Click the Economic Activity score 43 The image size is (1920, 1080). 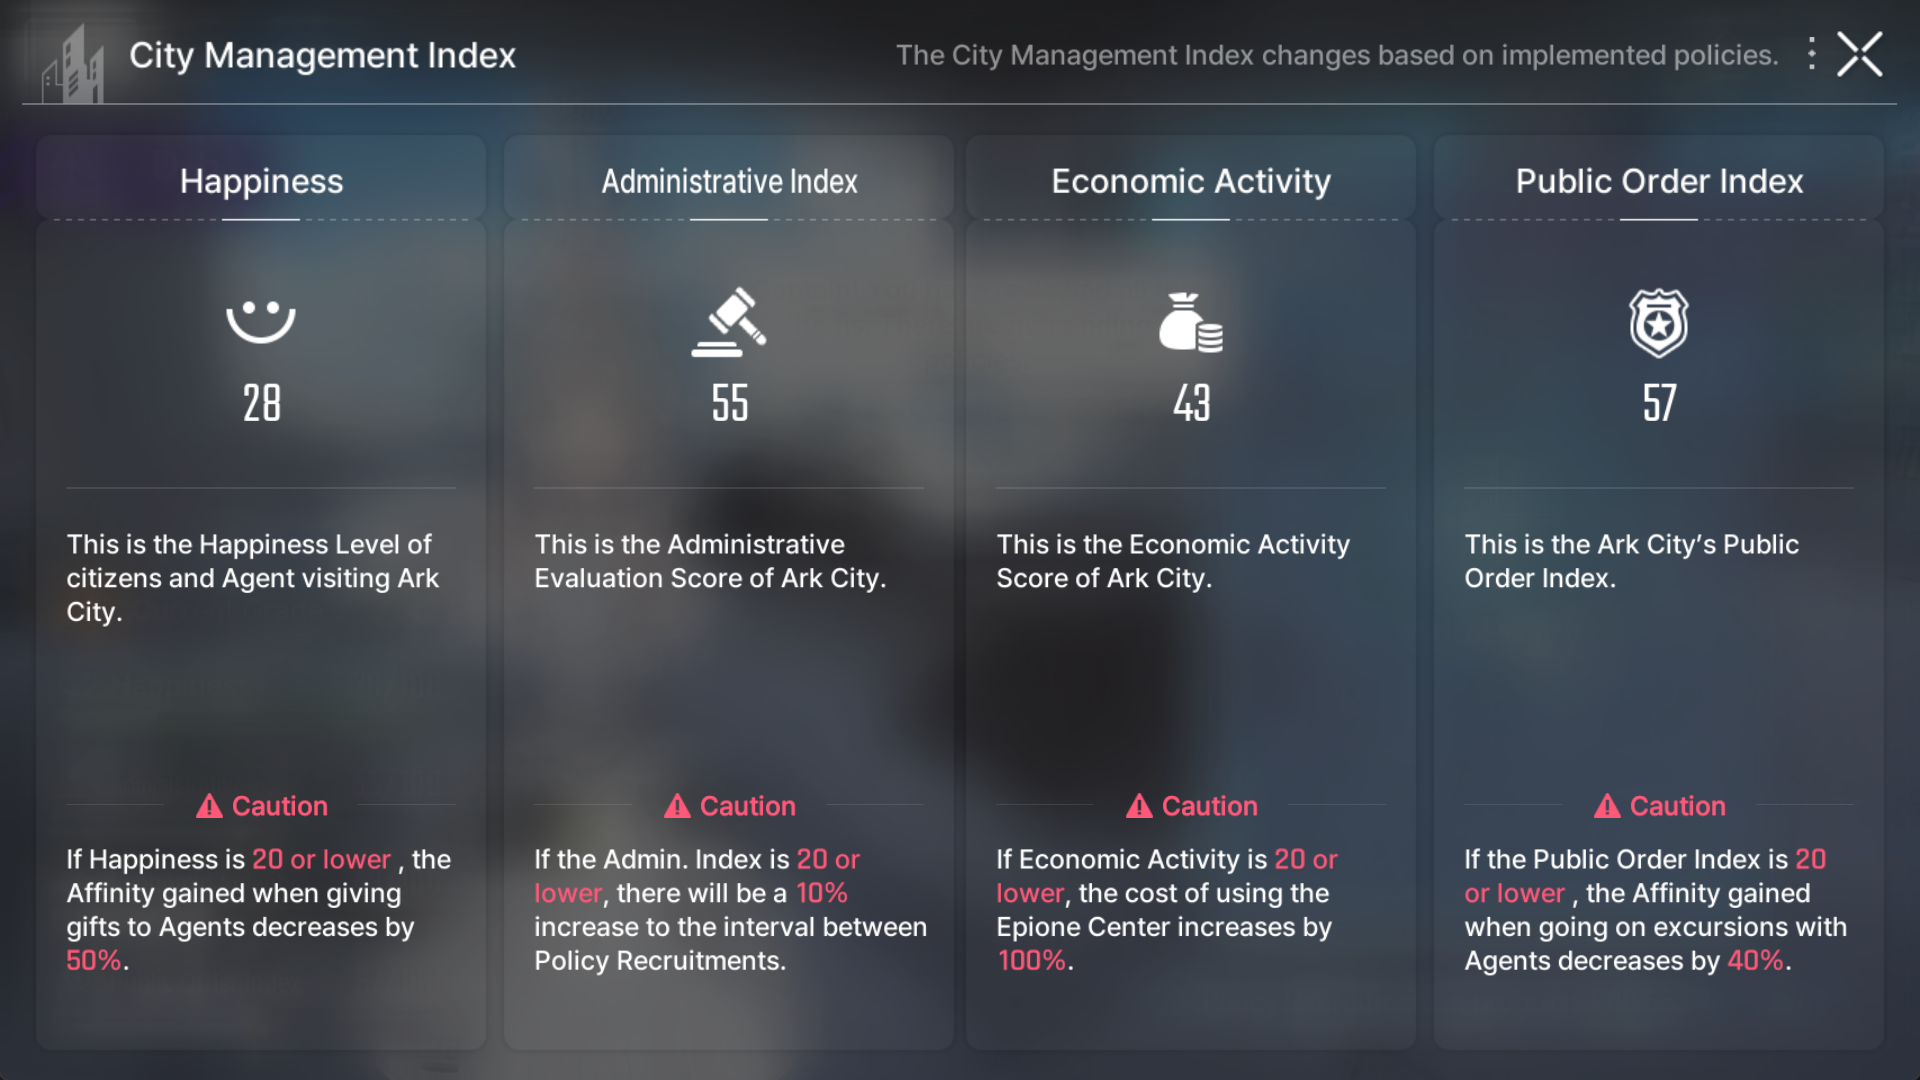[x=1190, y=403]
